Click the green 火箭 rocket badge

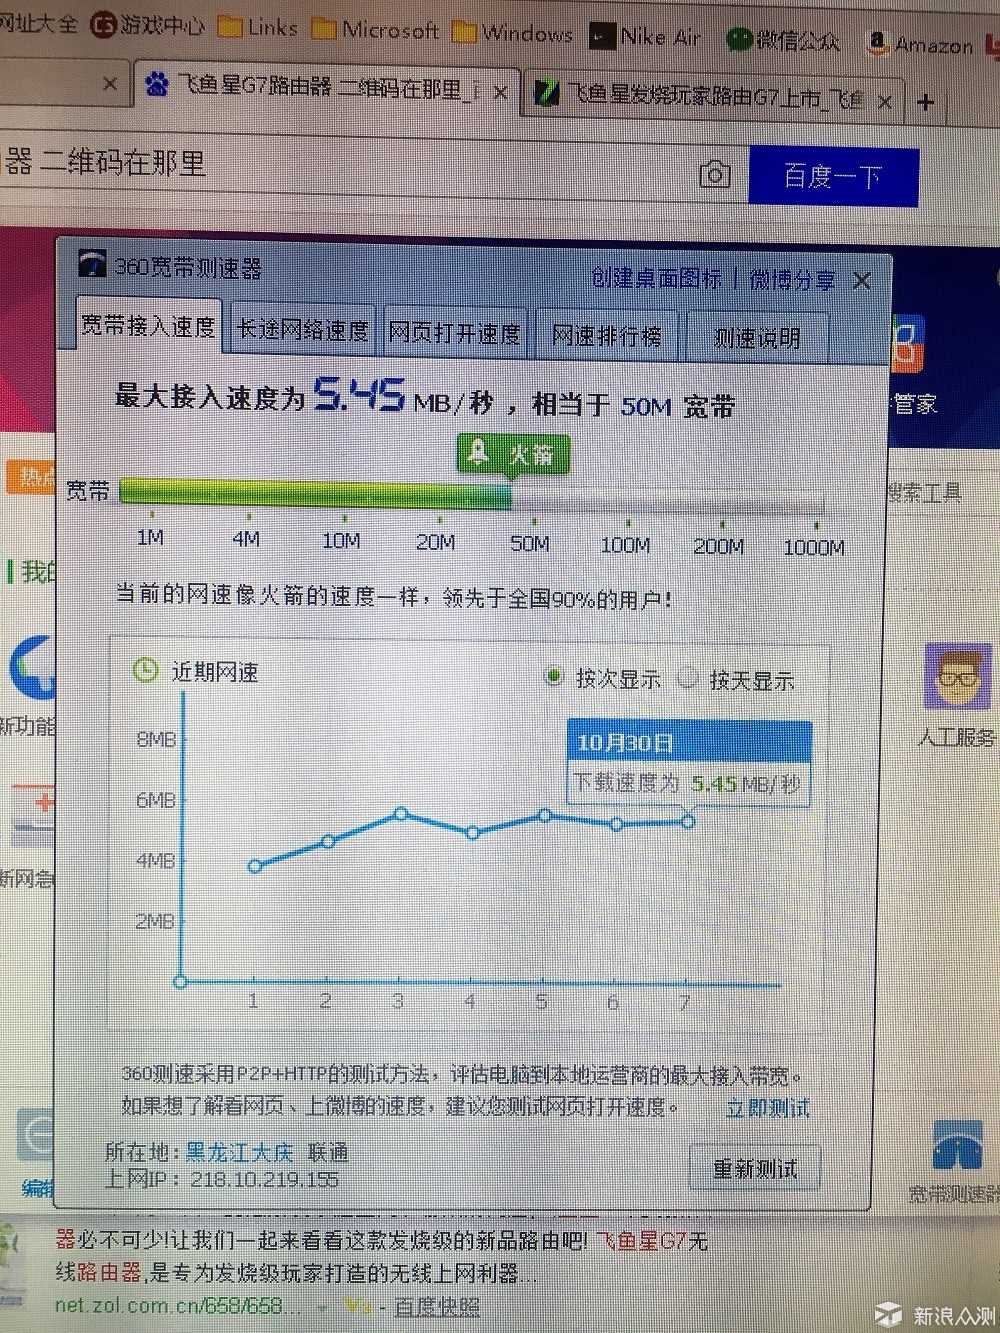513,455
